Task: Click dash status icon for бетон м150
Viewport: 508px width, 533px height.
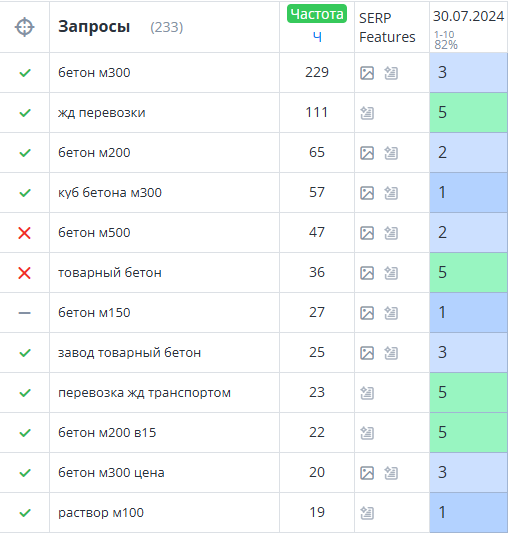Action: (24, 313)
